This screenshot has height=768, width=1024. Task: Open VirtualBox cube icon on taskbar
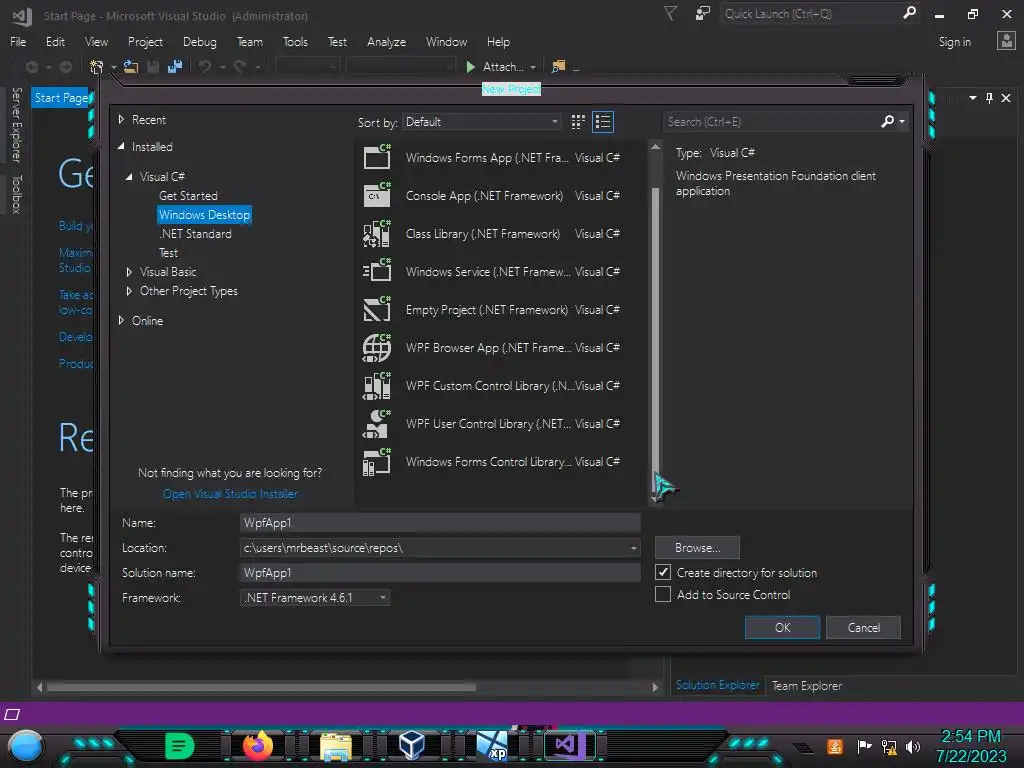coord(412,744)
